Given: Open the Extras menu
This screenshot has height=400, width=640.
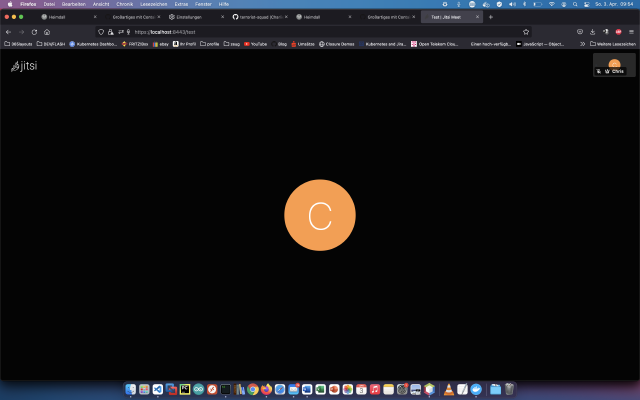Looking at the screenshot, I should click(181, 4).
